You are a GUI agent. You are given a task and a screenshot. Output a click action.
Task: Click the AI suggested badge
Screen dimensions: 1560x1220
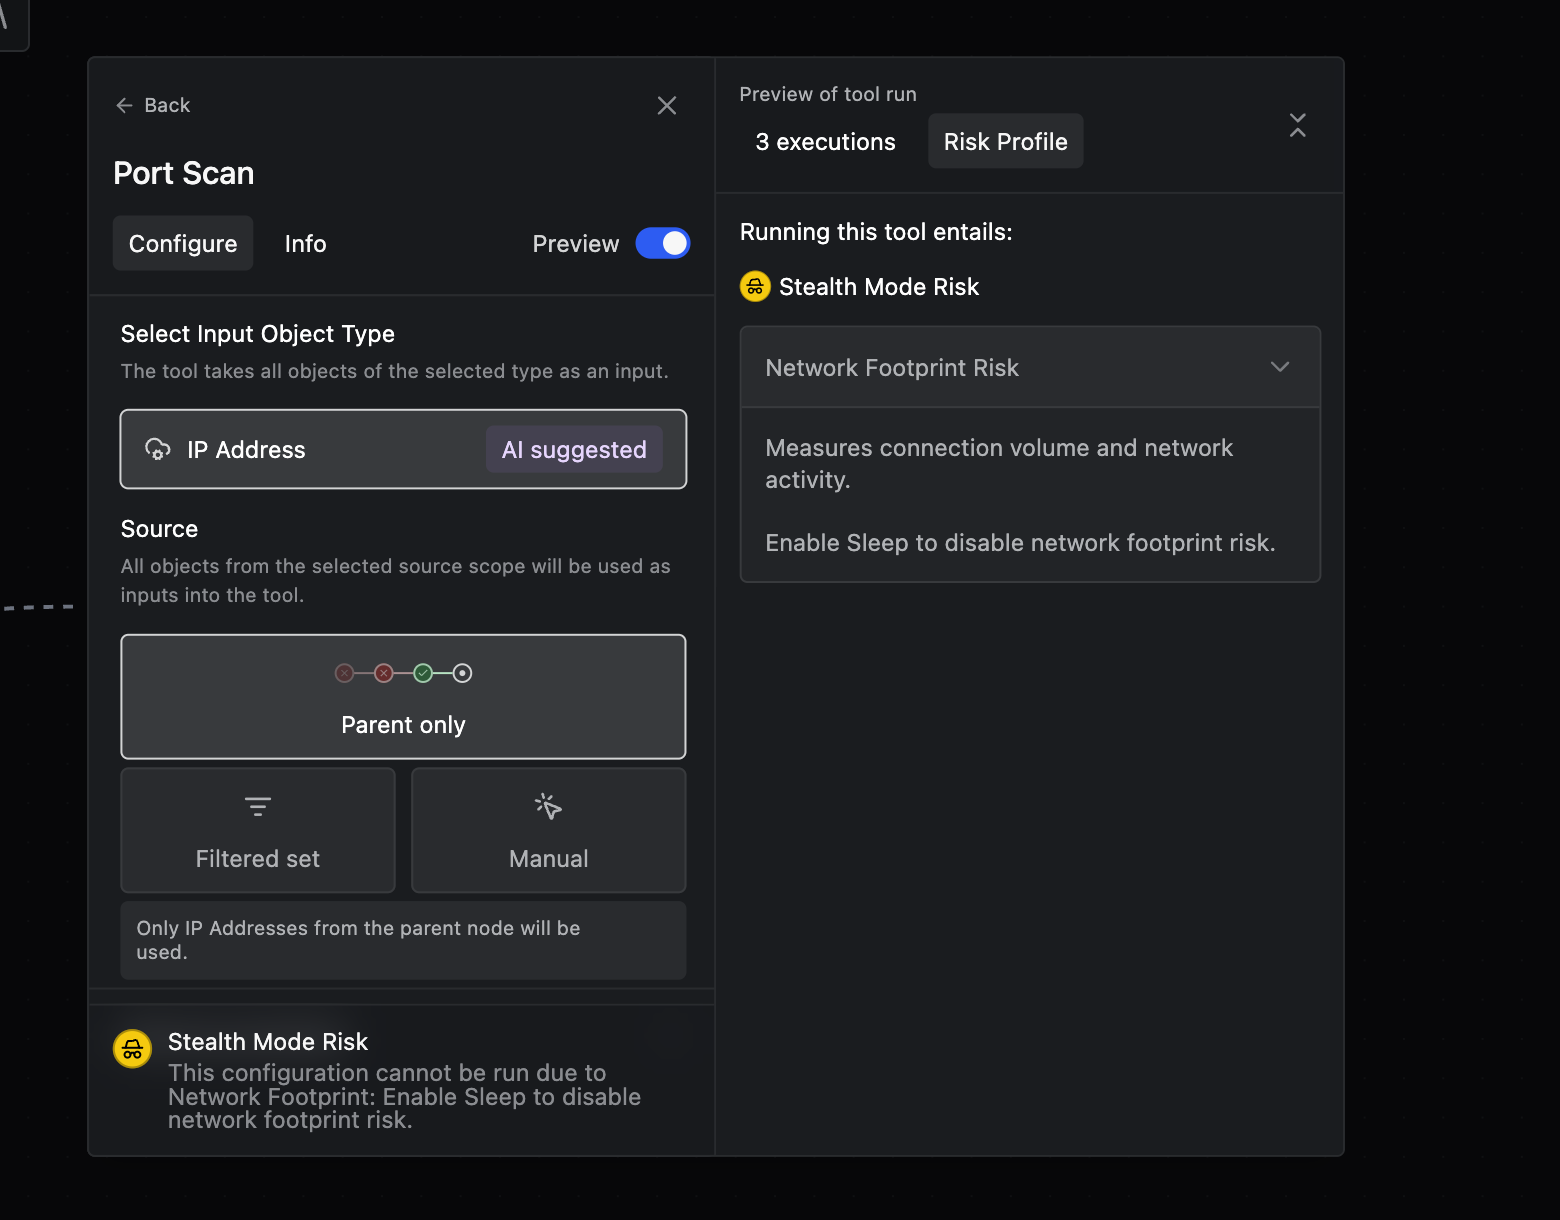tap(574, 450)
